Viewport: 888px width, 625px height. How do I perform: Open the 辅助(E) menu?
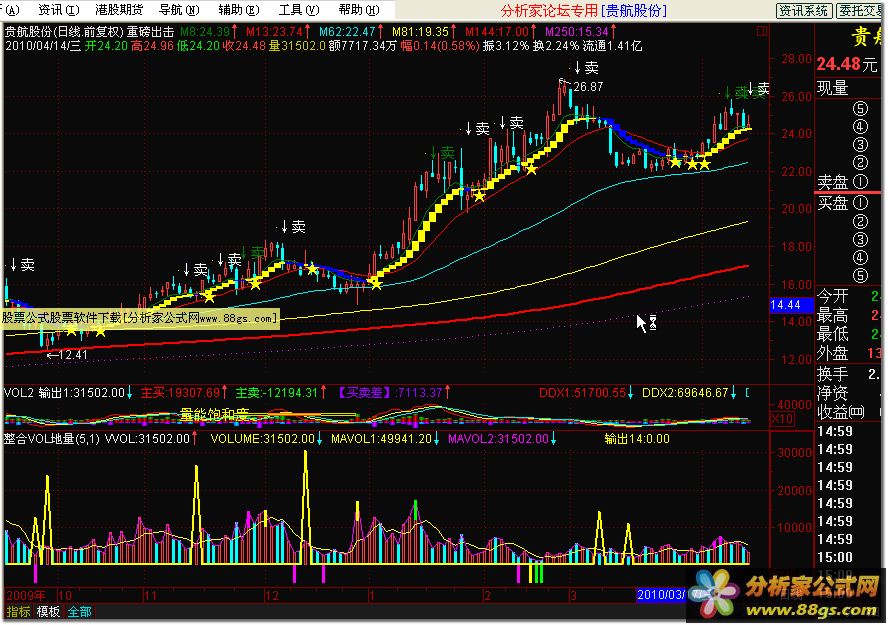tap(238, 10)
